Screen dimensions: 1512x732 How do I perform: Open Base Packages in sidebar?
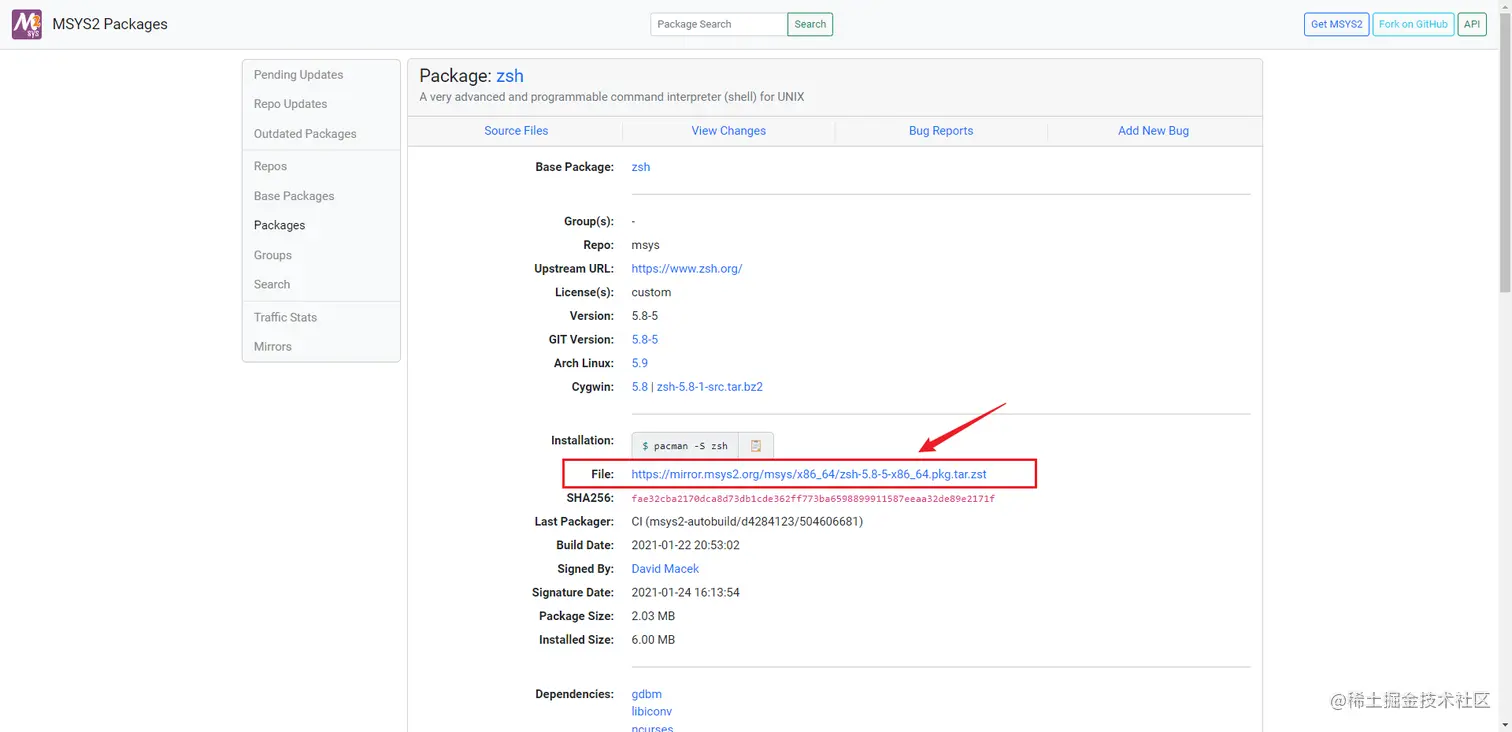coord(294,196)
